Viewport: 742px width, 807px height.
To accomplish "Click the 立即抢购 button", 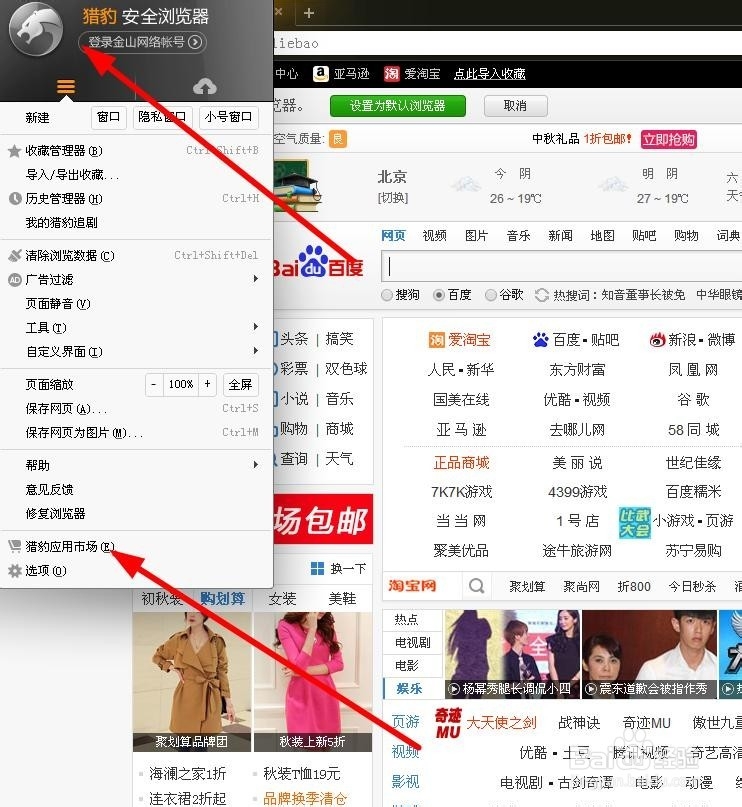I will click(669, 139).
